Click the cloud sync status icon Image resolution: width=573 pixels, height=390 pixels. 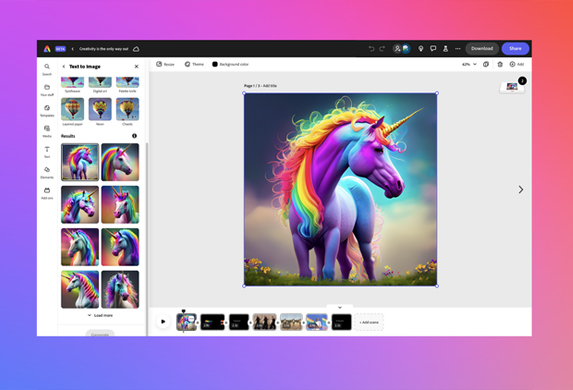[x=136, y=49]
